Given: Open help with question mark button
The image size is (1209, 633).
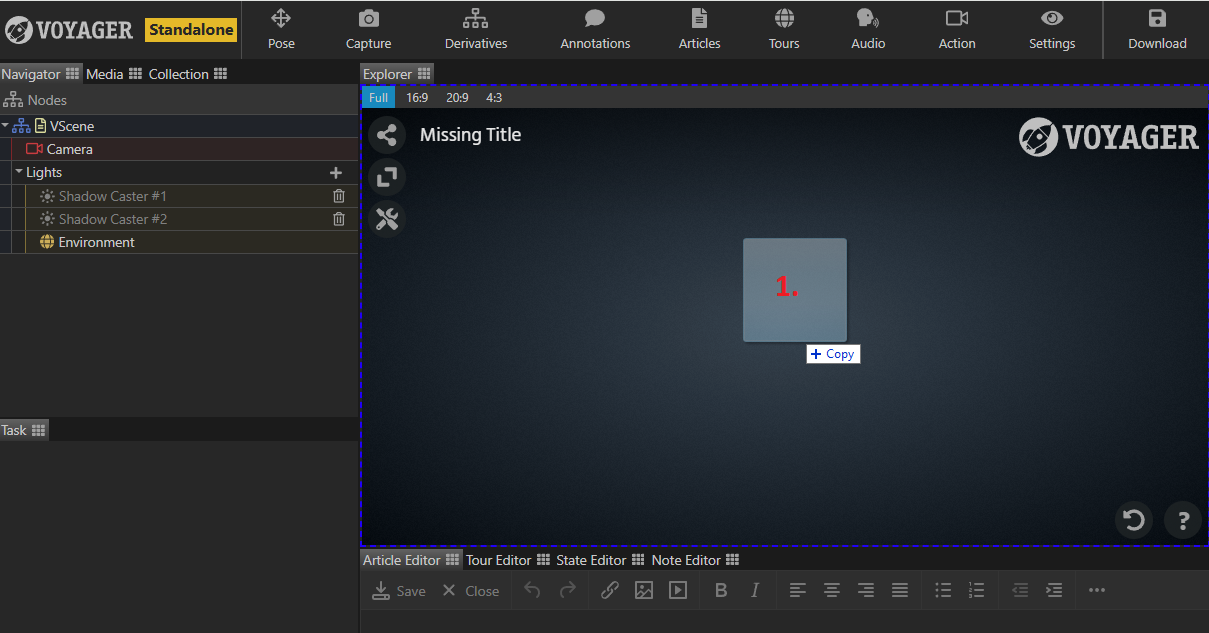Looking at the screenshot, I should (x=1183, y=520).
